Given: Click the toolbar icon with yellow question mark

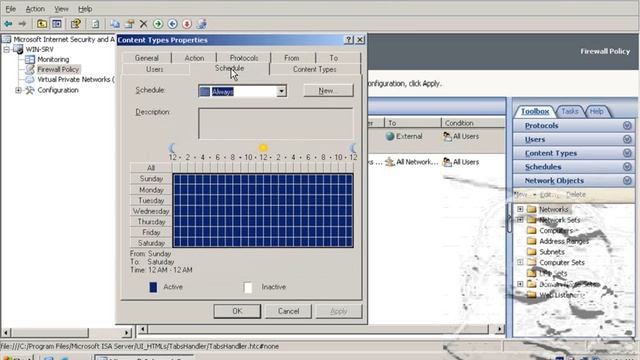Looking at the screenshot, I should 76,24.
